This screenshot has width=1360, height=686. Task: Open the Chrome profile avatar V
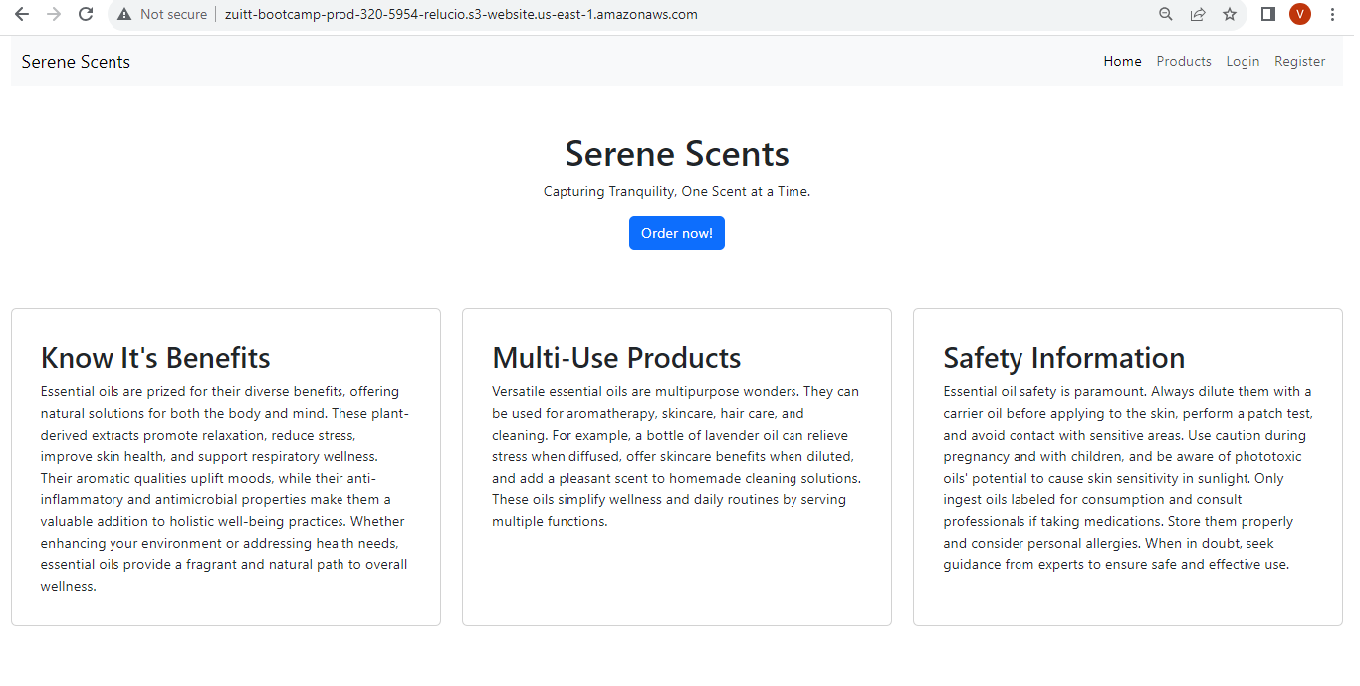pyautogui.click(x=1299, y=14)
